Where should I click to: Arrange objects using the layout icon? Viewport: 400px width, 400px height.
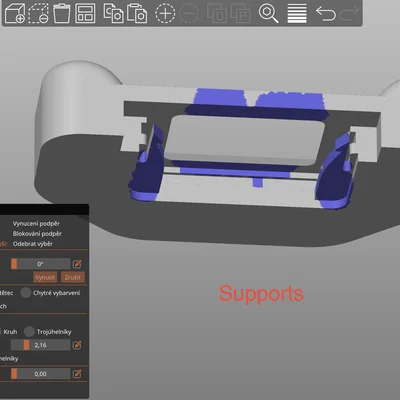[85, 13]
